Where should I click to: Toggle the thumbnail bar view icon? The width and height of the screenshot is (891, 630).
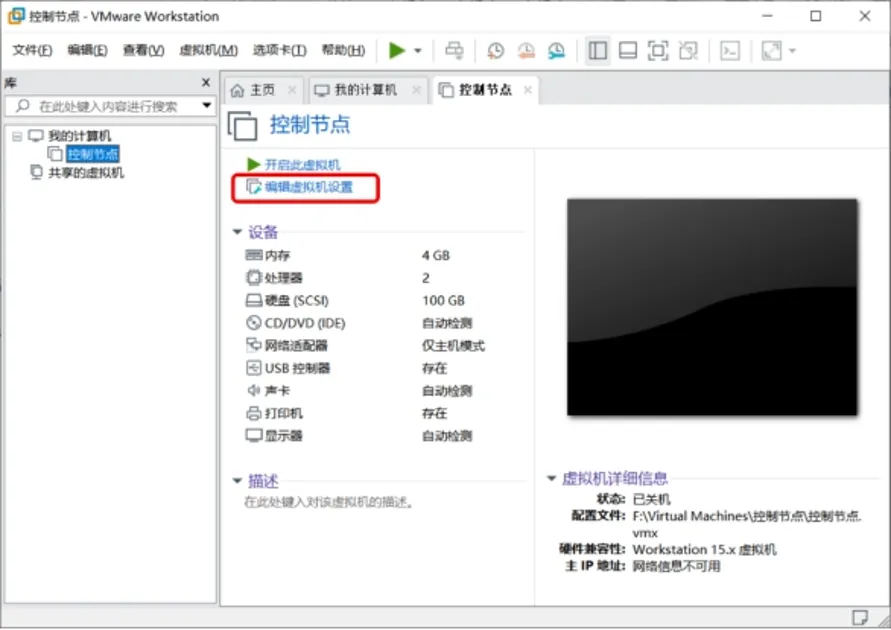pos(627,51)
